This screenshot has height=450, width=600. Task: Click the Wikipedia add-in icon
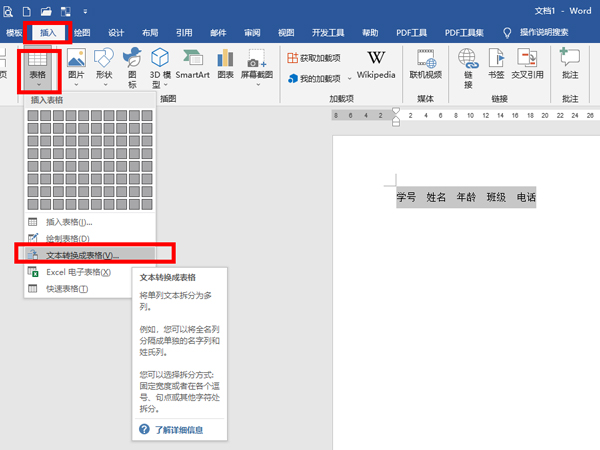376,63
